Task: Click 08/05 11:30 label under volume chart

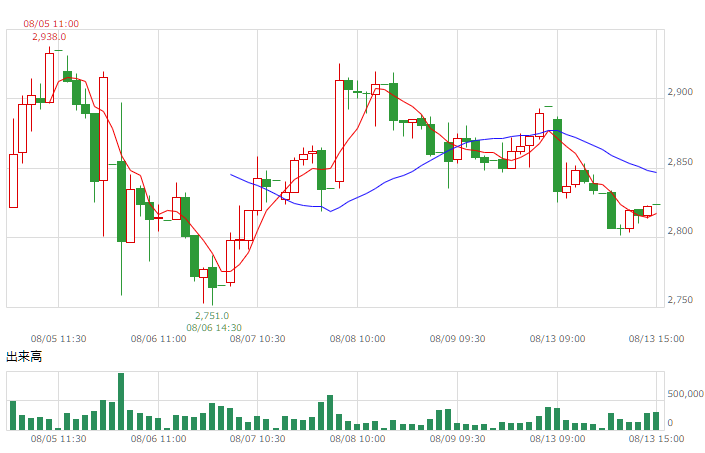Action: tap(58, 439)
